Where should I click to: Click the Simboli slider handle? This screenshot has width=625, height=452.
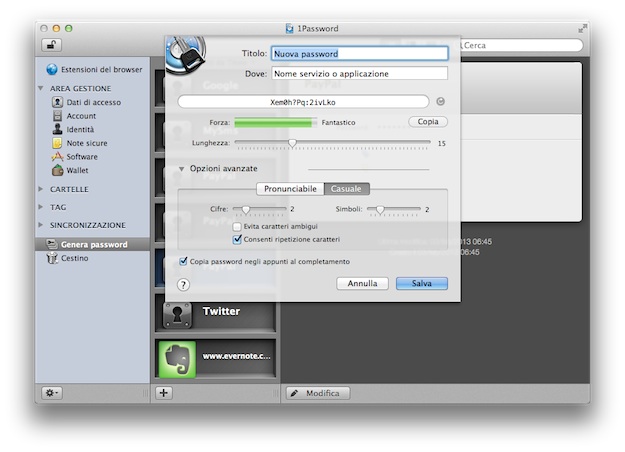pos(380,210)
